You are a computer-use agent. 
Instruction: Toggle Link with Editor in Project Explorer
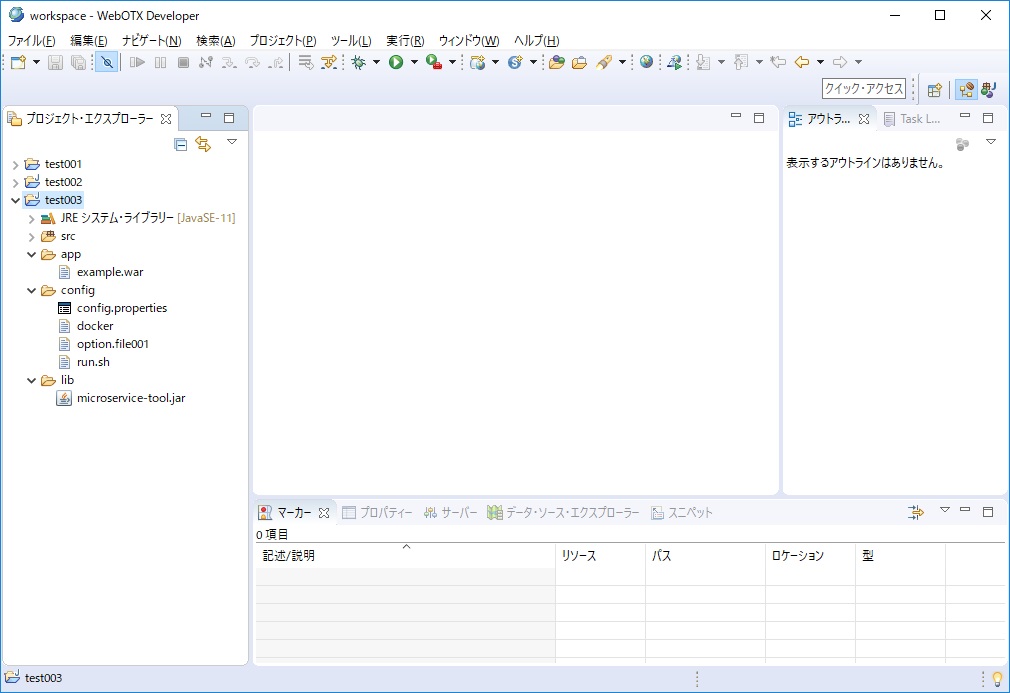click(x=203, y=144)
